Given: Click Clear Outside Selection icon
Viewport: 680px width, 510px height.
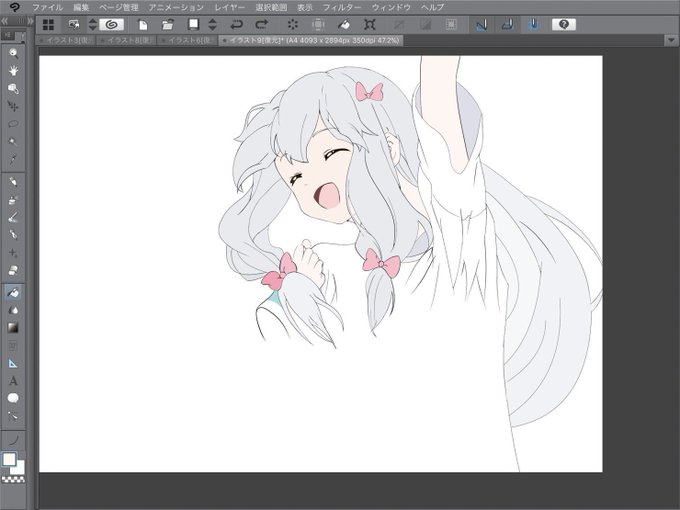Looking at the screenshot, I should tap(318, 25).
